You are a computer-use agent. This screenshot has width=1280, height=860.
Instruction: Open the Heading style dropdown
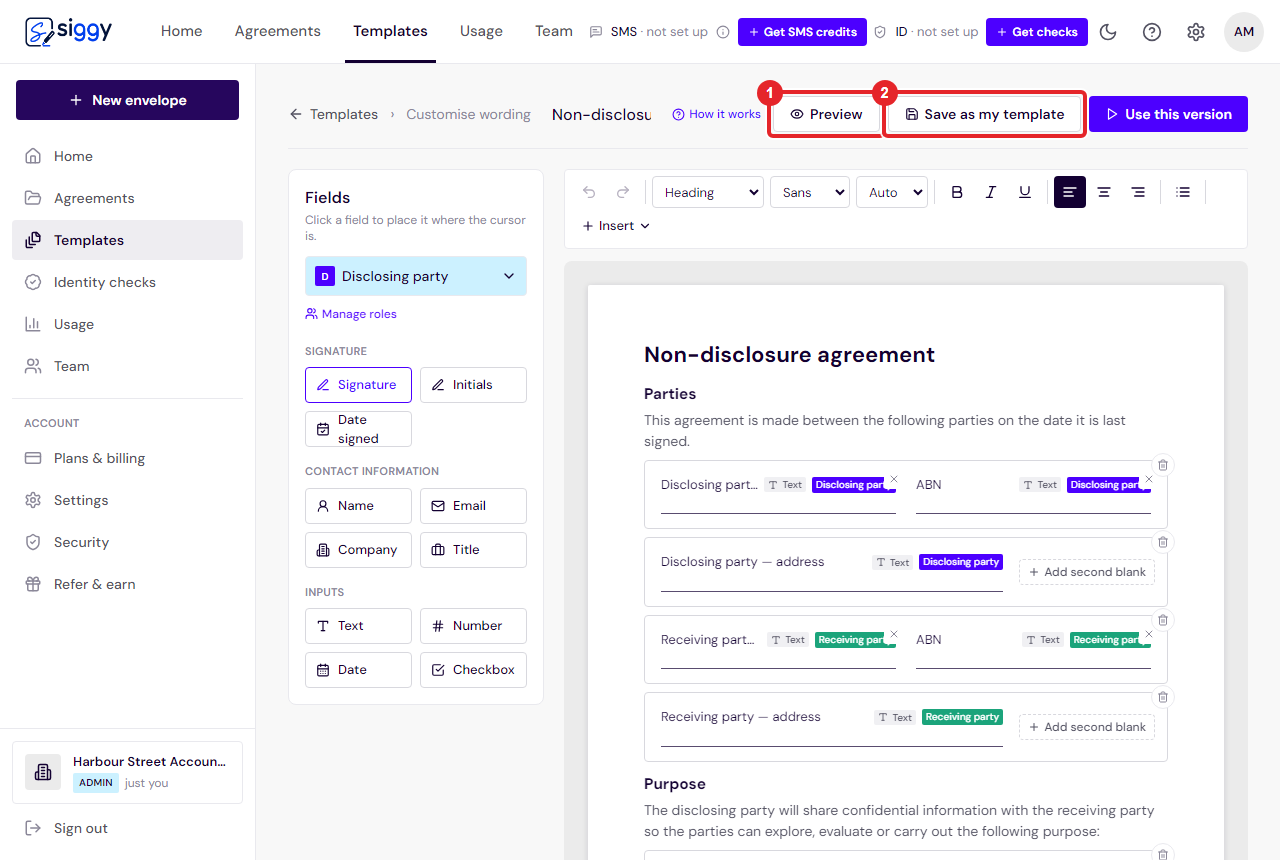coord(708,192)
